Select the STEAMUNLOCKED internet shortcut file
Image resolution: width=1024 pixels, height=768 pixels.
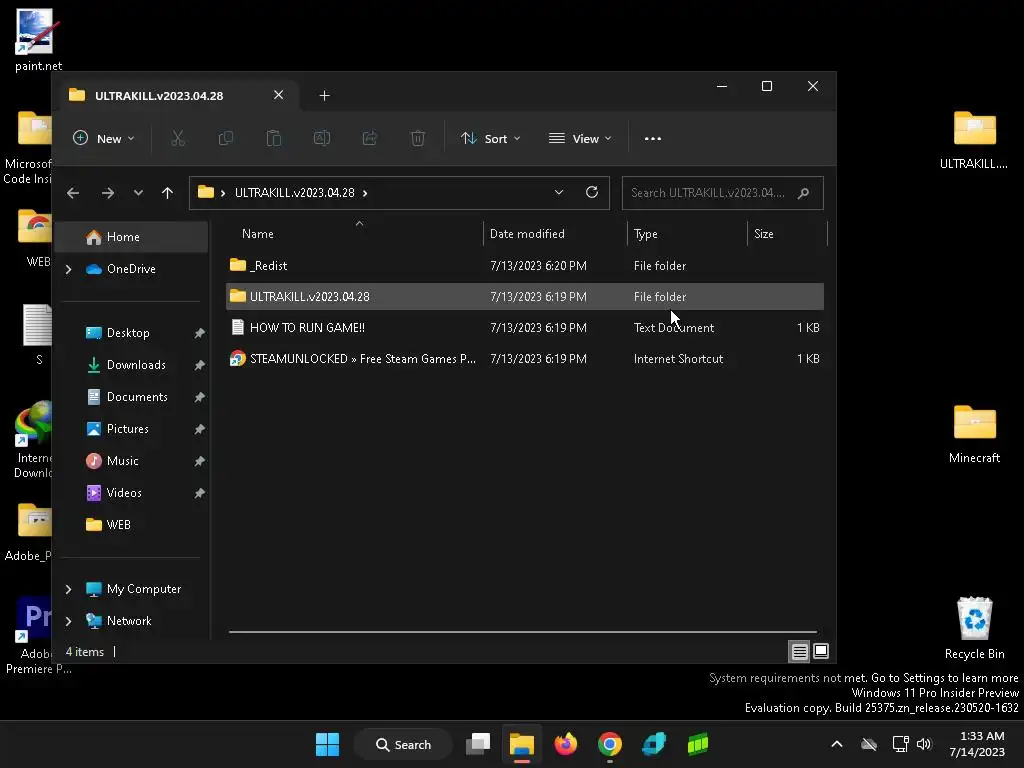pos(525,359)
